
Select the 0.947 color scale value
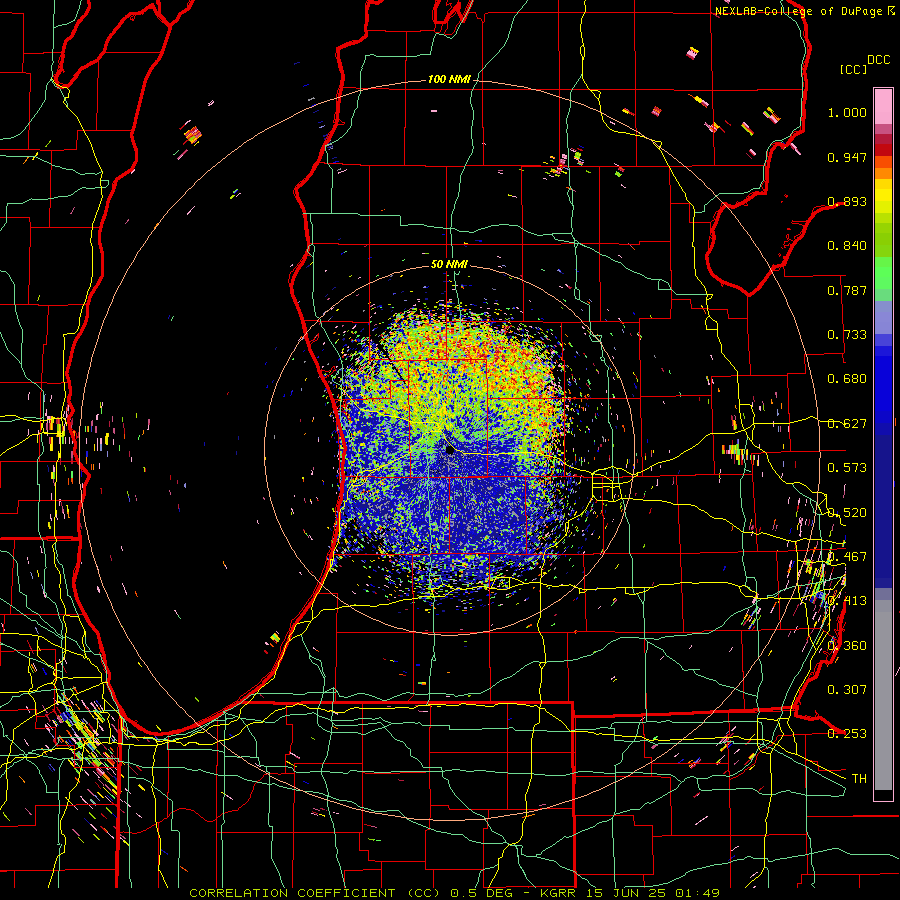pos(847,157)
